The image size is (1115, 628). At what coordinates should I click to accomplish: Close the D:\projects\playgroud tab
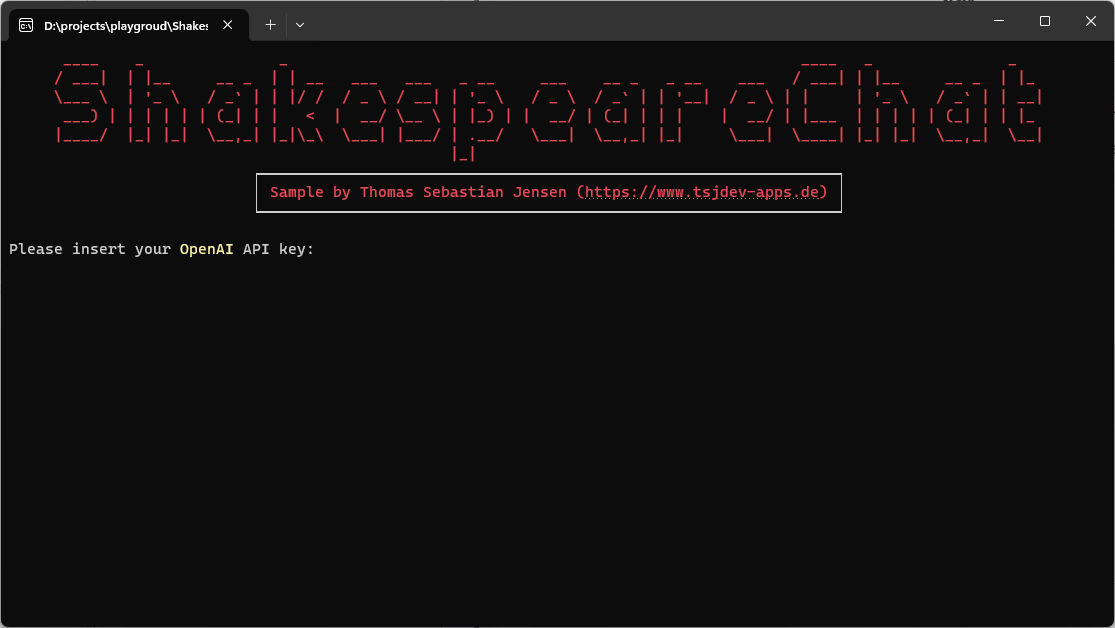click(x=228, y=25)
